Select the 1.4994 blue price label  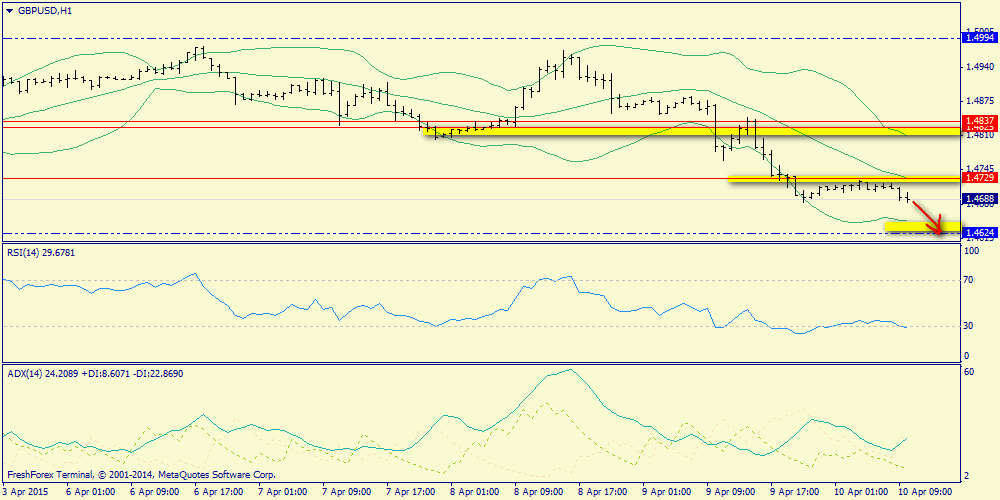[x=980, y=38]
